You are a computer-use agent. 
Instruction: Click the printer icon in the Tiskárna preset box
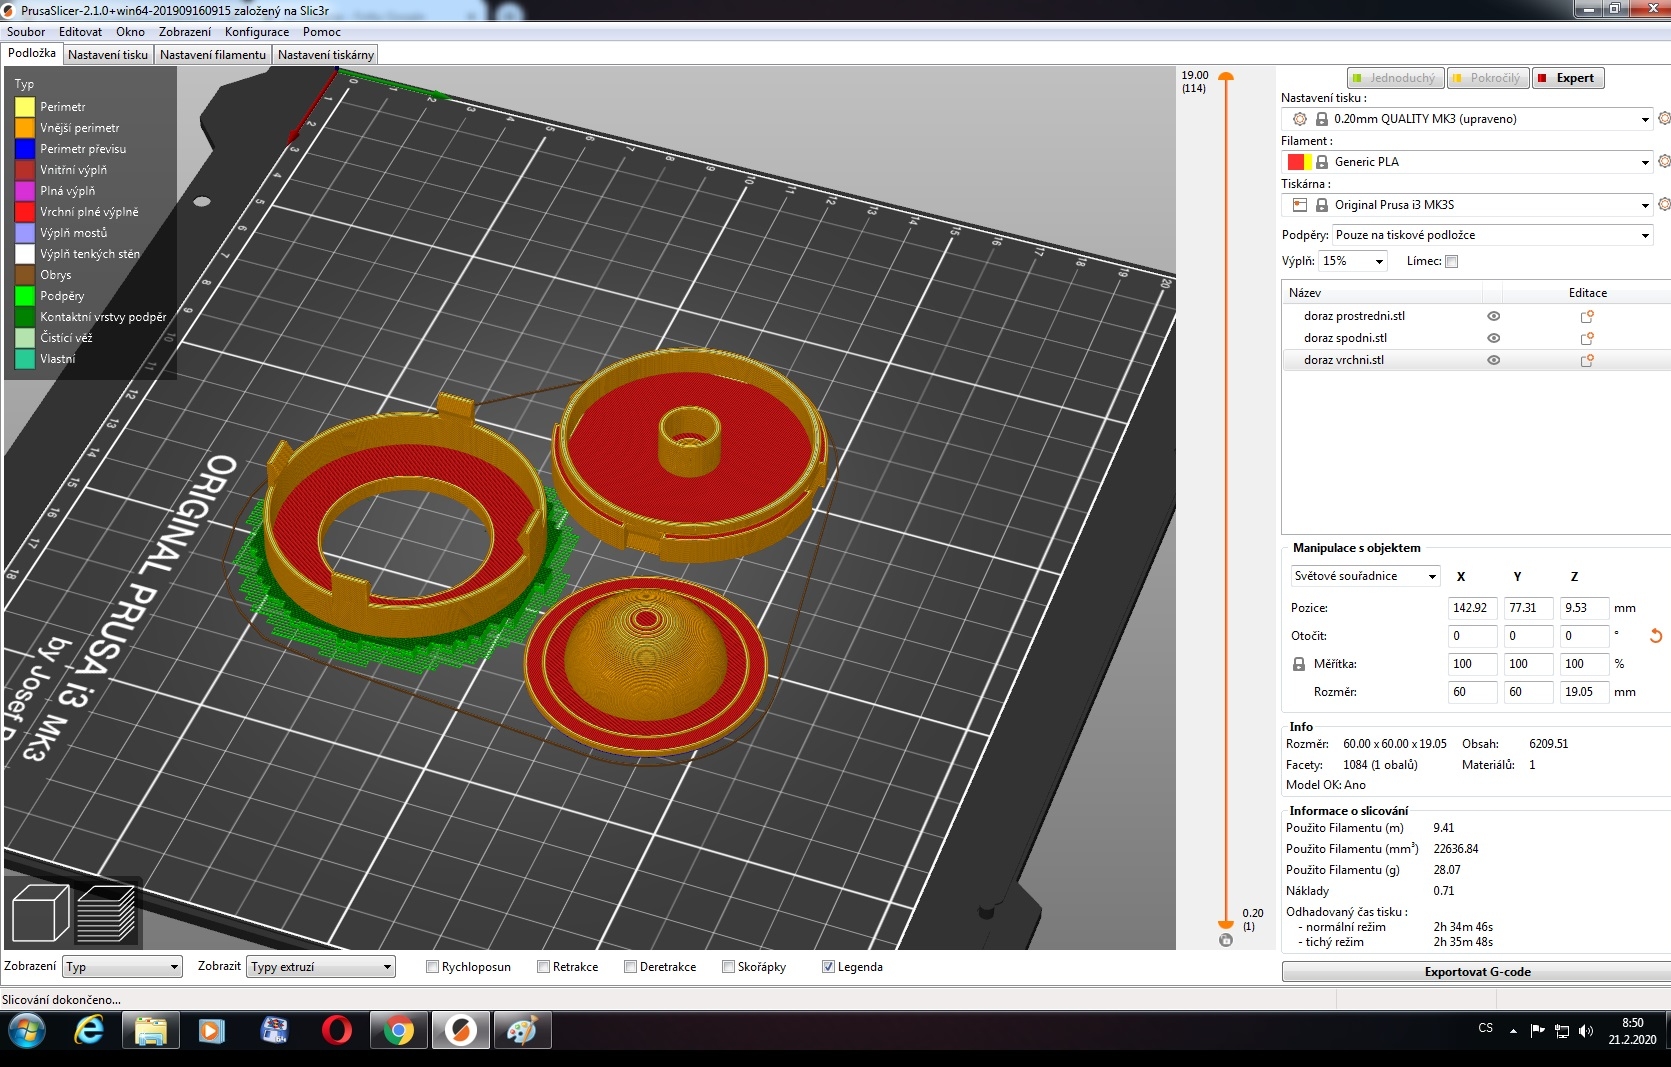click(x=1300, y=205)
